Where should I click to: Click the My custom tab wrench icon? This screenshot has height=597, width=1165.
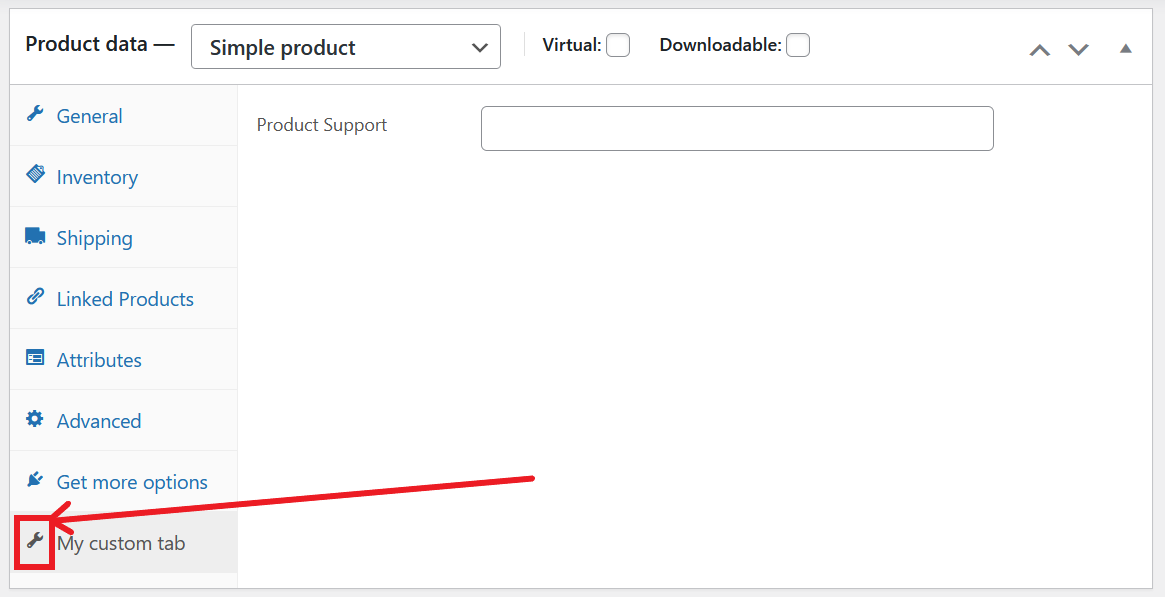(35, 541)
